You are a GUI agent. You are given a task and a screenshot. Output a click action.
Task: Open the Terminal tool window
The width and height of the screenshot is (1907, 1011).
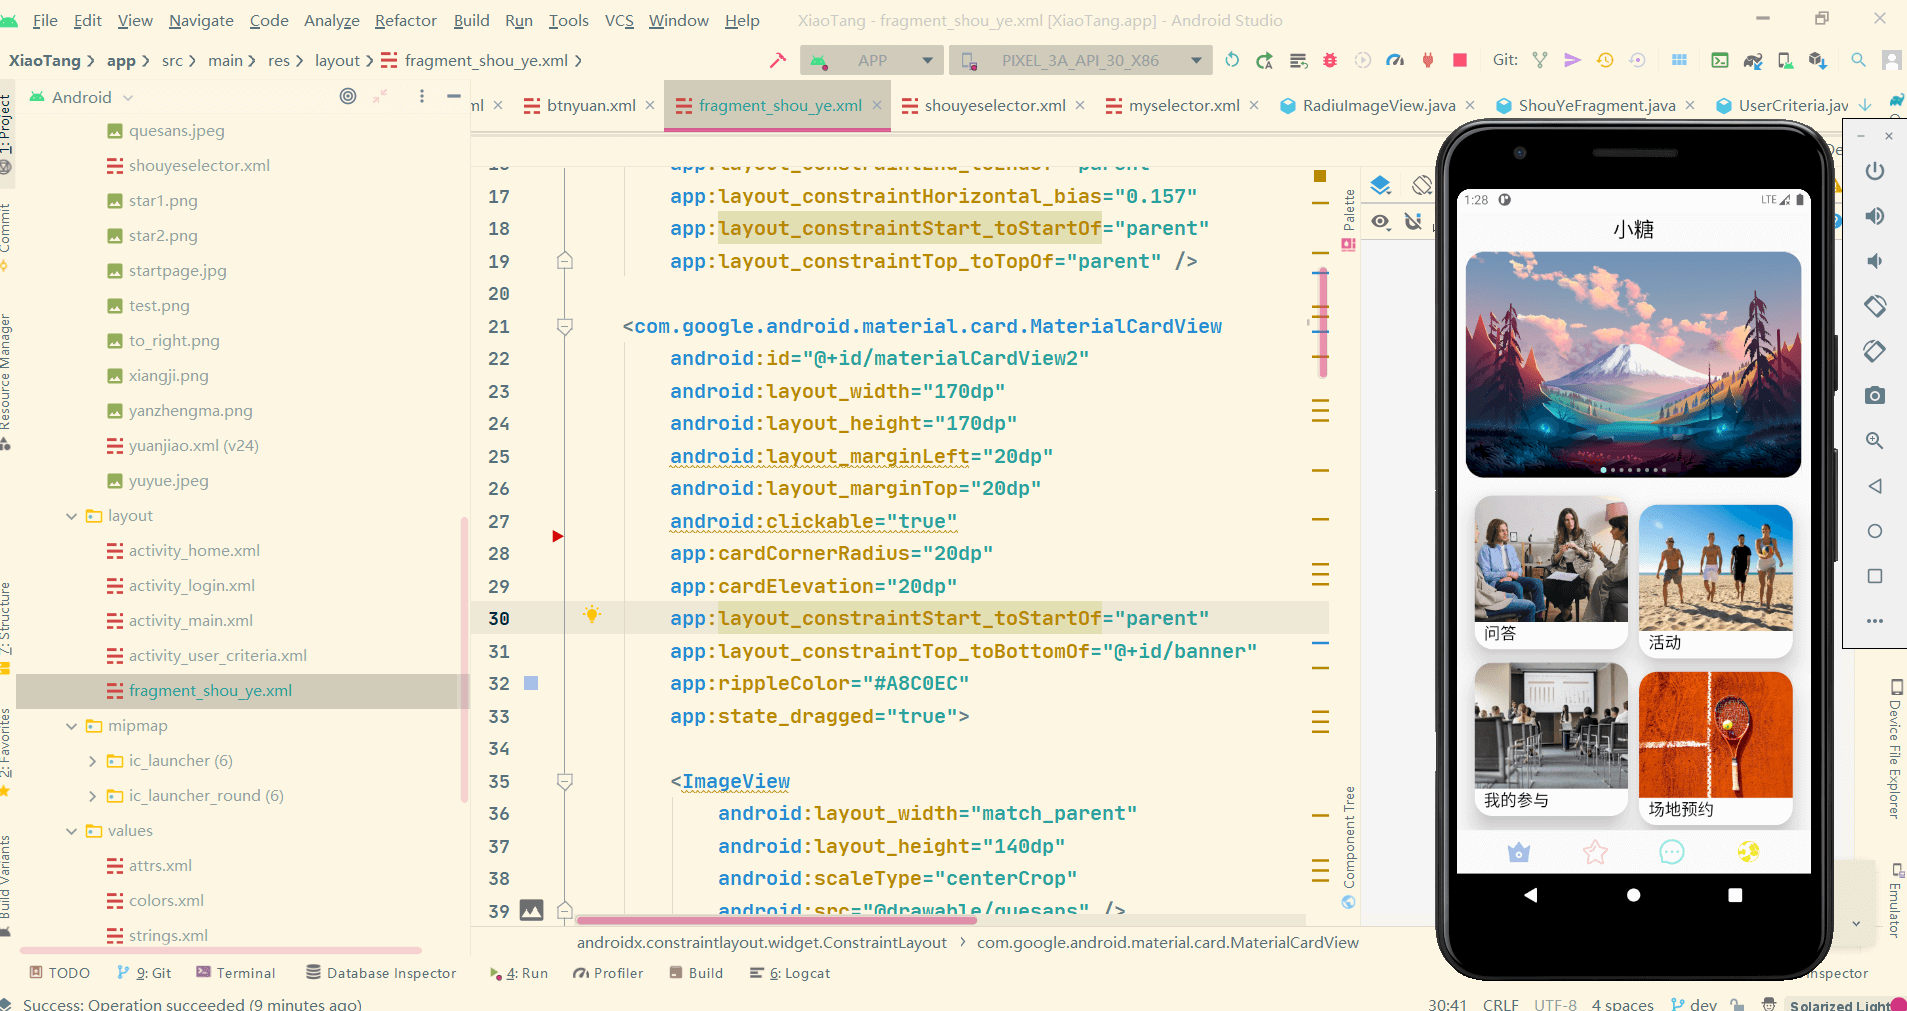pos(236,973)
